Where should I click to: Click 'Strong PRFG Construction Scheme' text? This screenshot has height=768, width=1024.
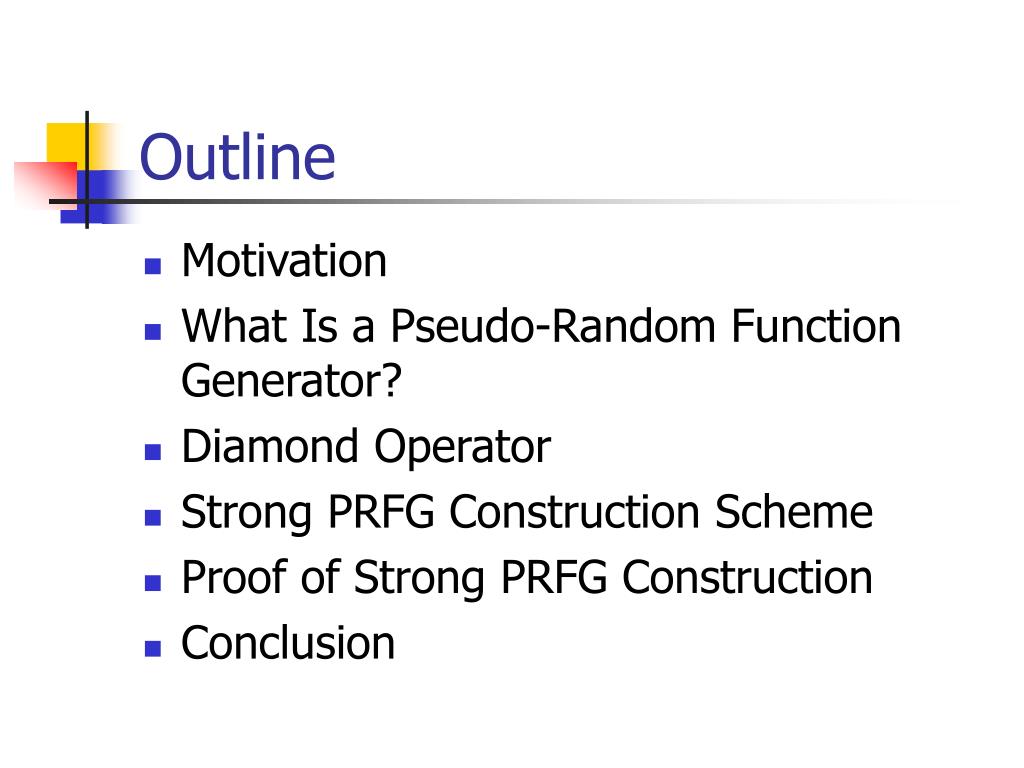click(527, 513)
